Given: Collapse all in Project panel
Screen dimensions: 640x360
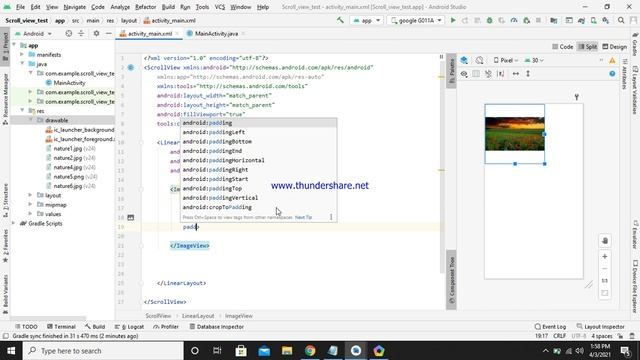Looking at the screenshot, I should point(81,33).
